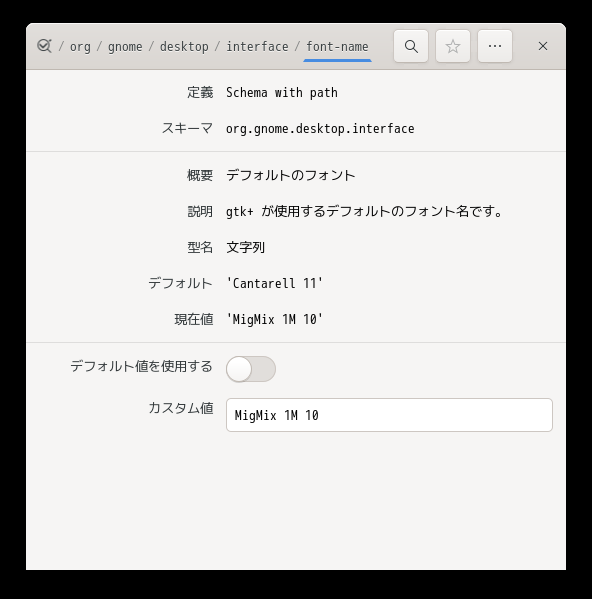Jump to desktop folder in path bar
592x599 pixels.
tap(184, 47)
